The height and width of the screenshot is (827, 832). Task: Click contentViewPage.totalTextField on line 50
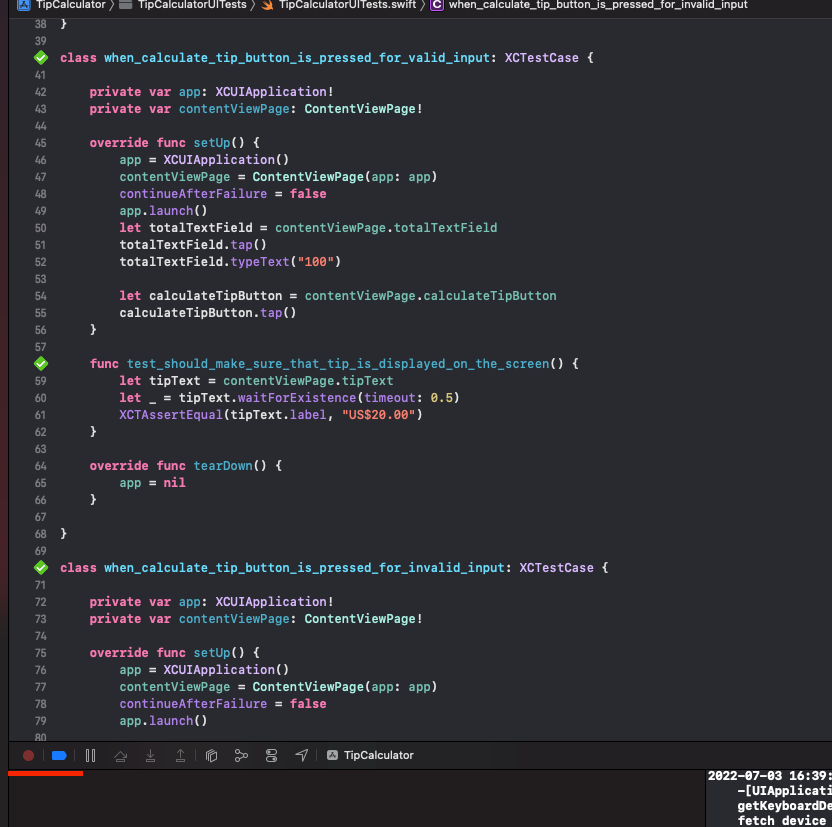[386, 228]
